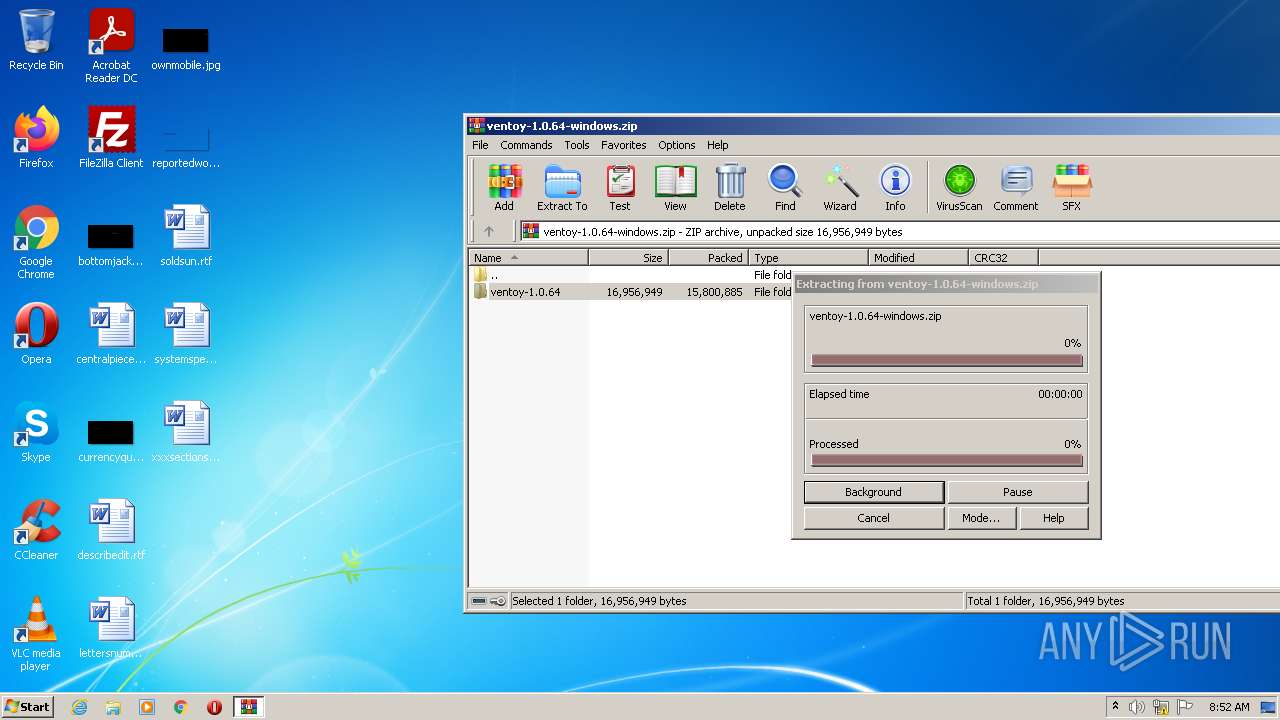Click the Mode... button
Screen dimensions: 1280x720
[981, 518]
